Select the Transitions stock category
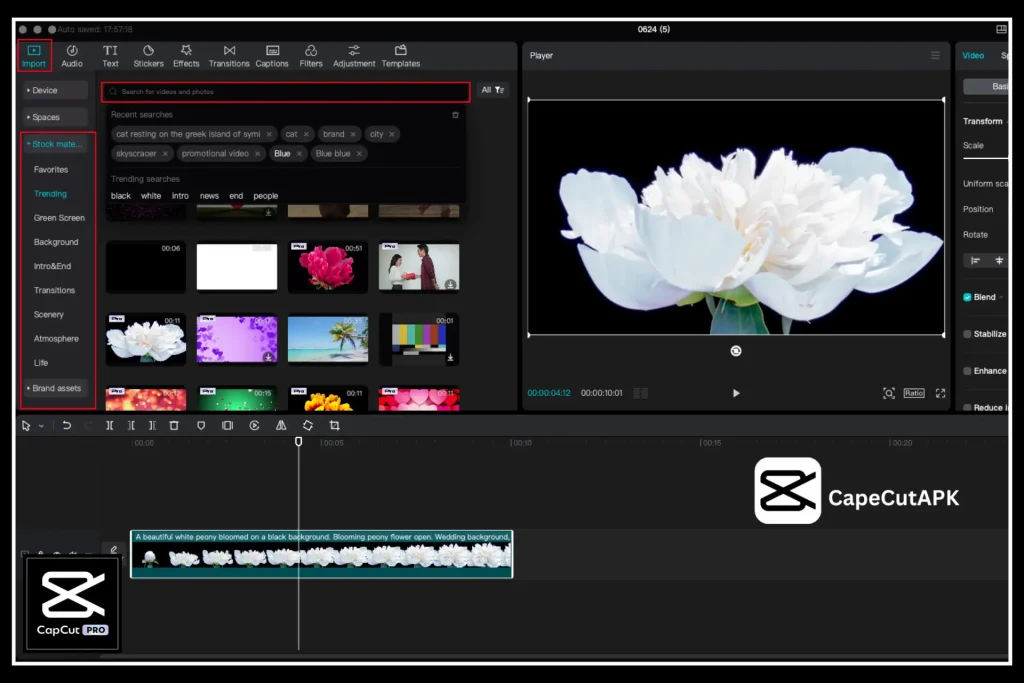 (x=54, y=290)
